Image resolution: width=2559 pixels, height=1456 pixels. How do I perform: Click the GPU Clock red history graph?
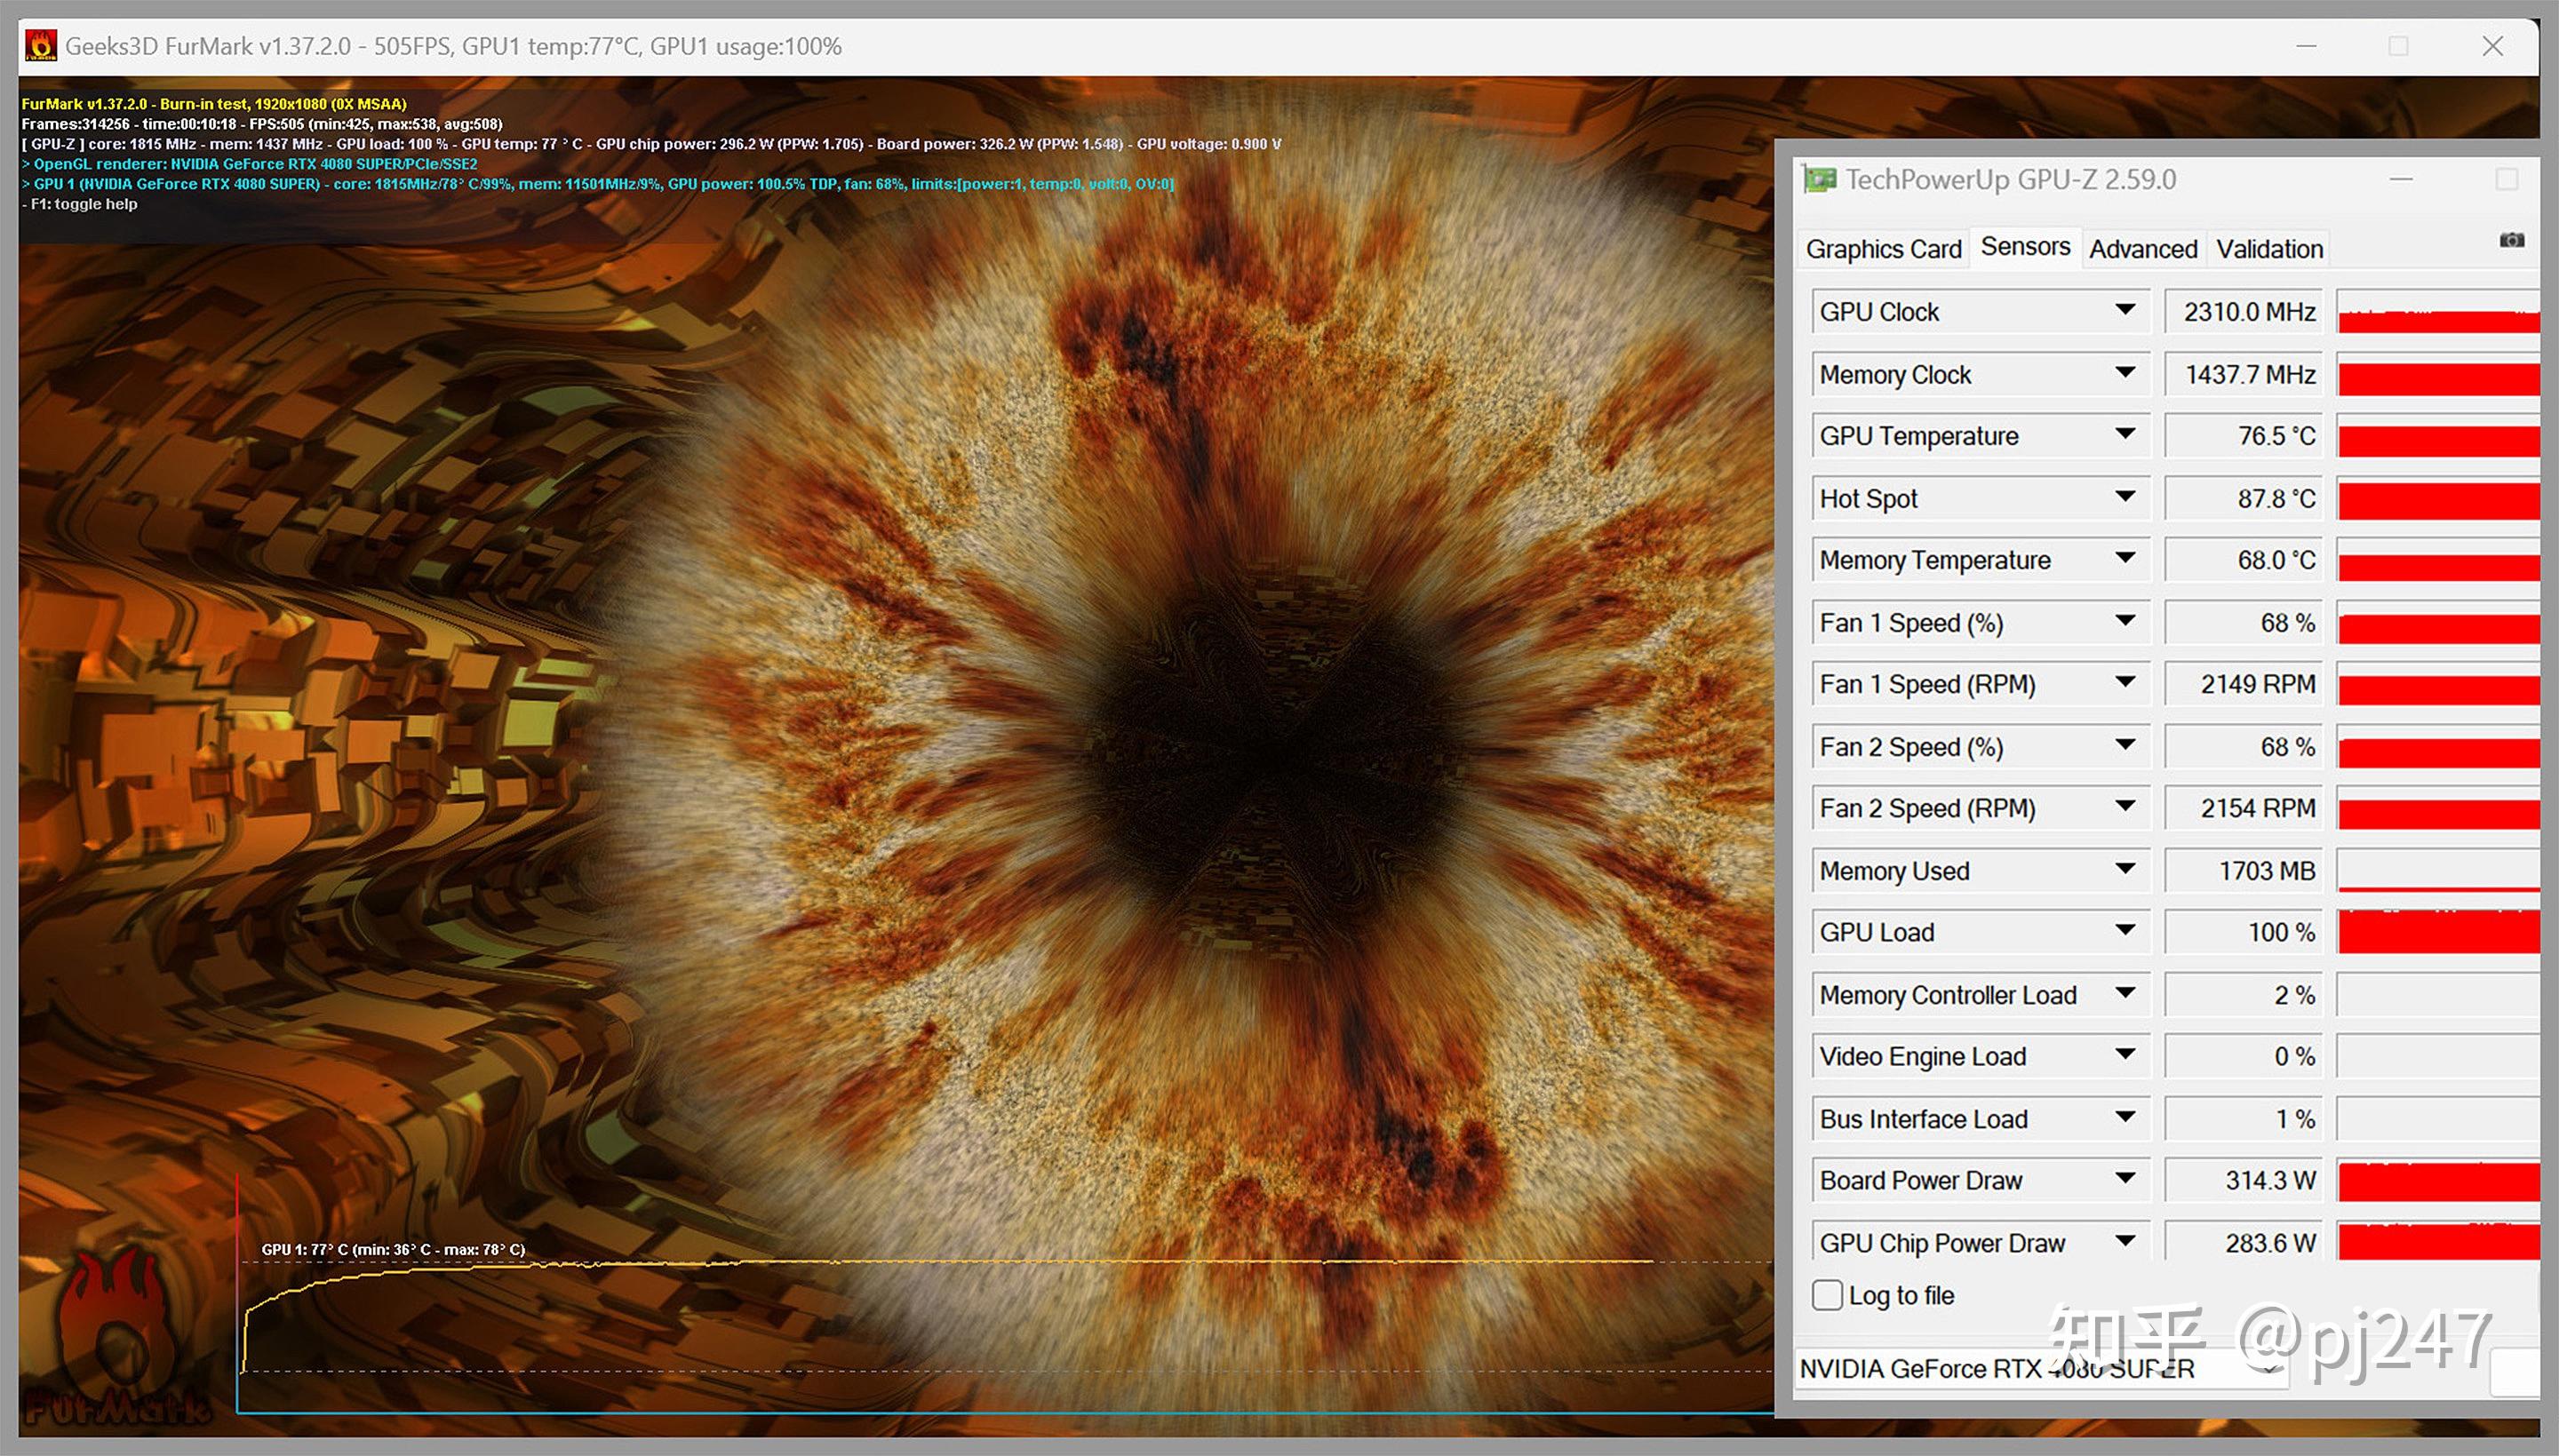(2438, 312)
